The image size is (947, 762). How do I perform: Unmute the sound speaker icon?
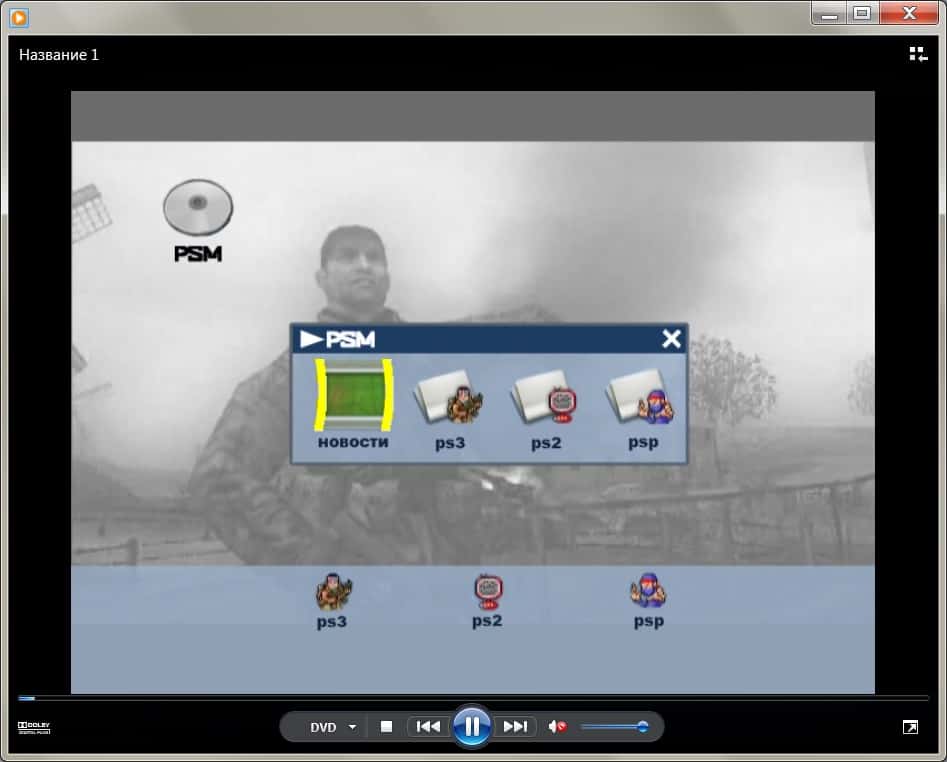(557, 726)
